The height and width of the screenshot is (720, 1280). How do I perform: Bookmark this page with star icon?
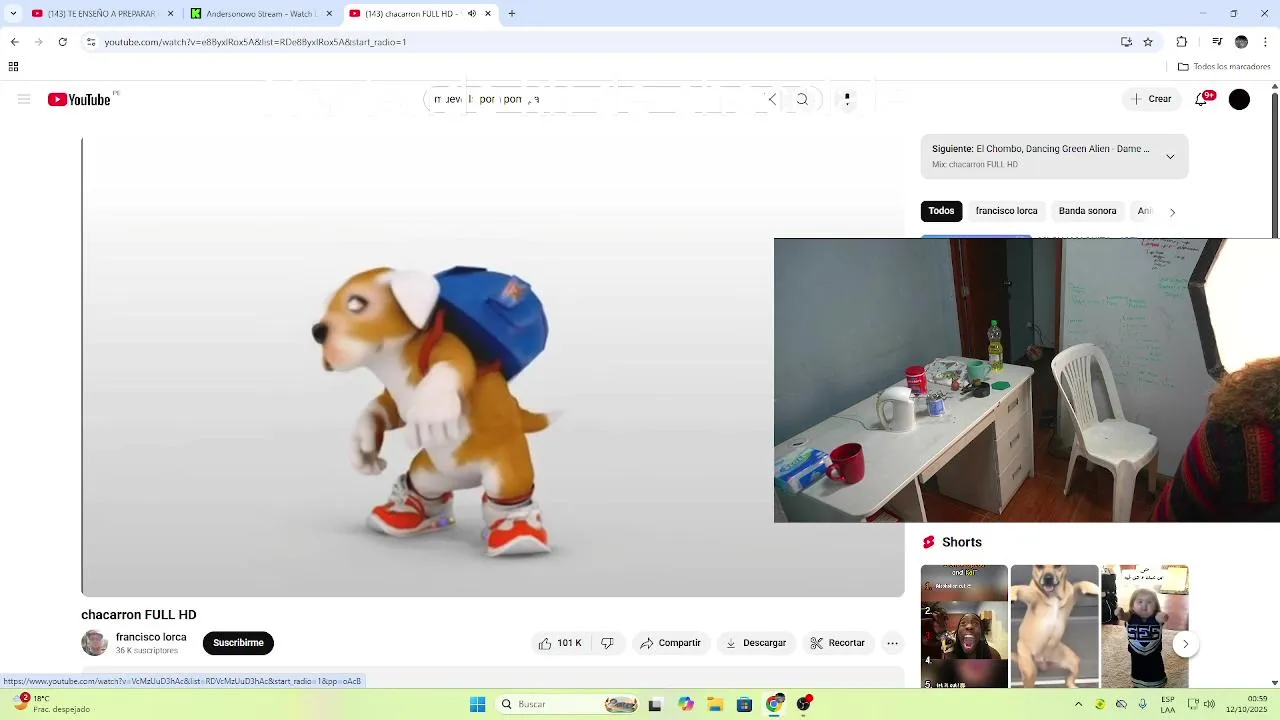coord(1148,42)
